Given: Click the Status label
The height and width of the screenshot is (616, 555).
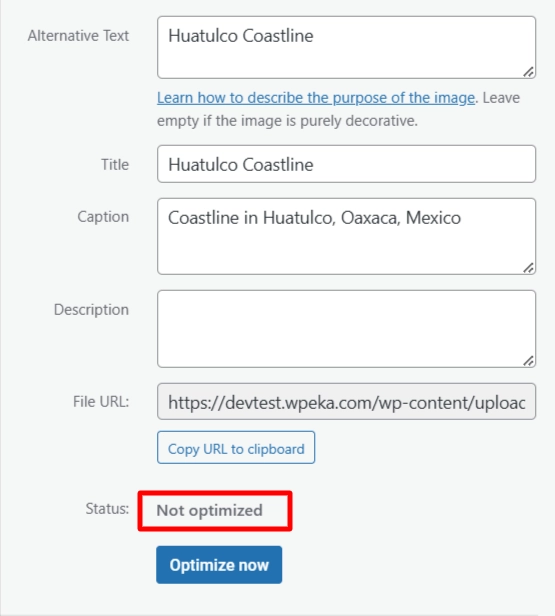Looking at the screenshot, I should point(107,509).
